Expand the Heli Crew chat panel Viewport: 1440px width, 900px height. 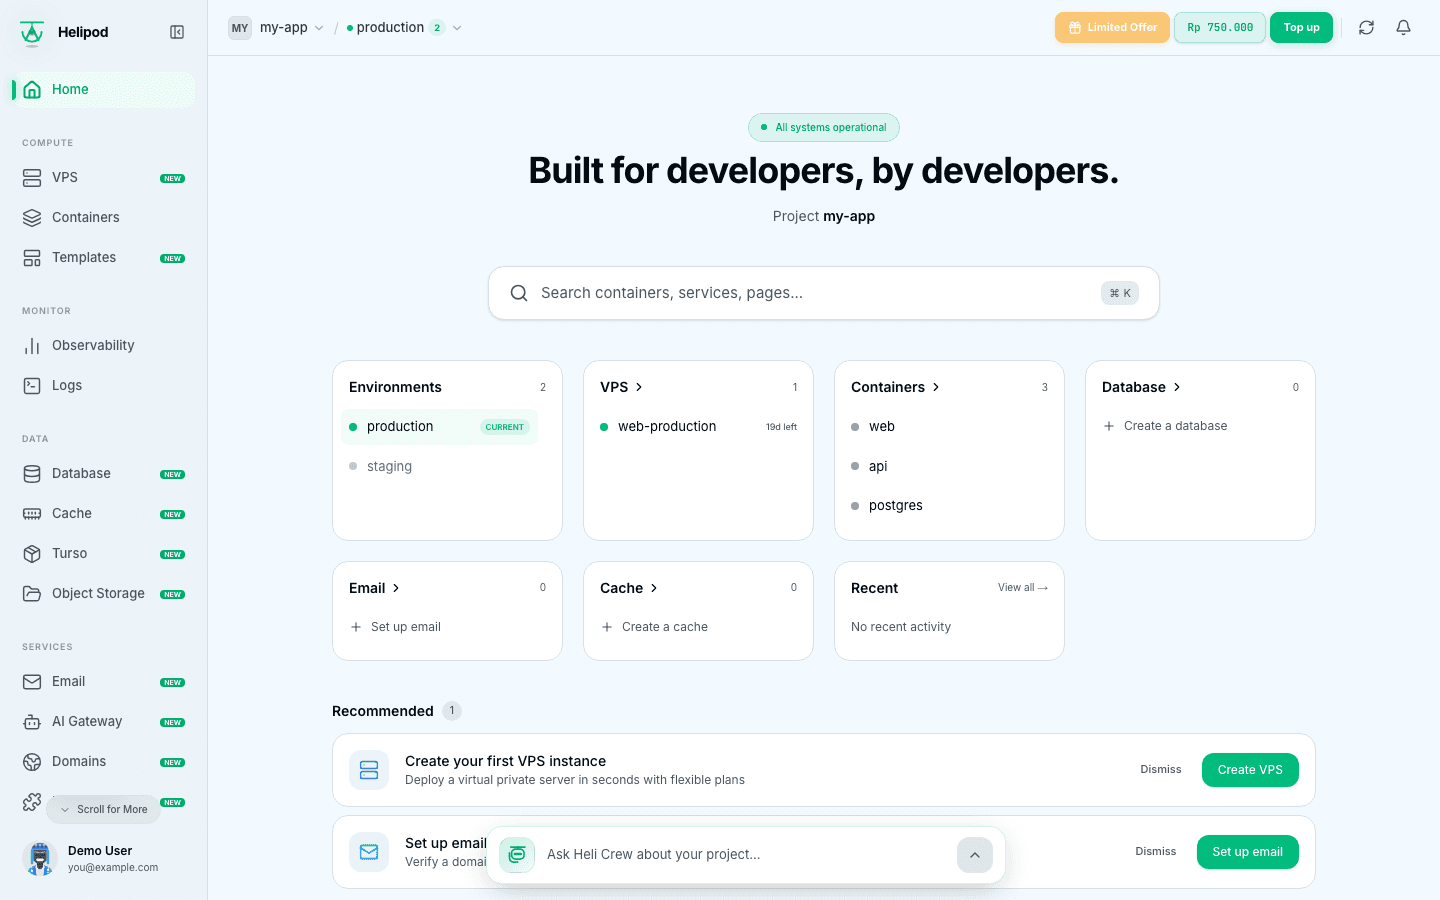pyautogui.click(x=975, y=855)
